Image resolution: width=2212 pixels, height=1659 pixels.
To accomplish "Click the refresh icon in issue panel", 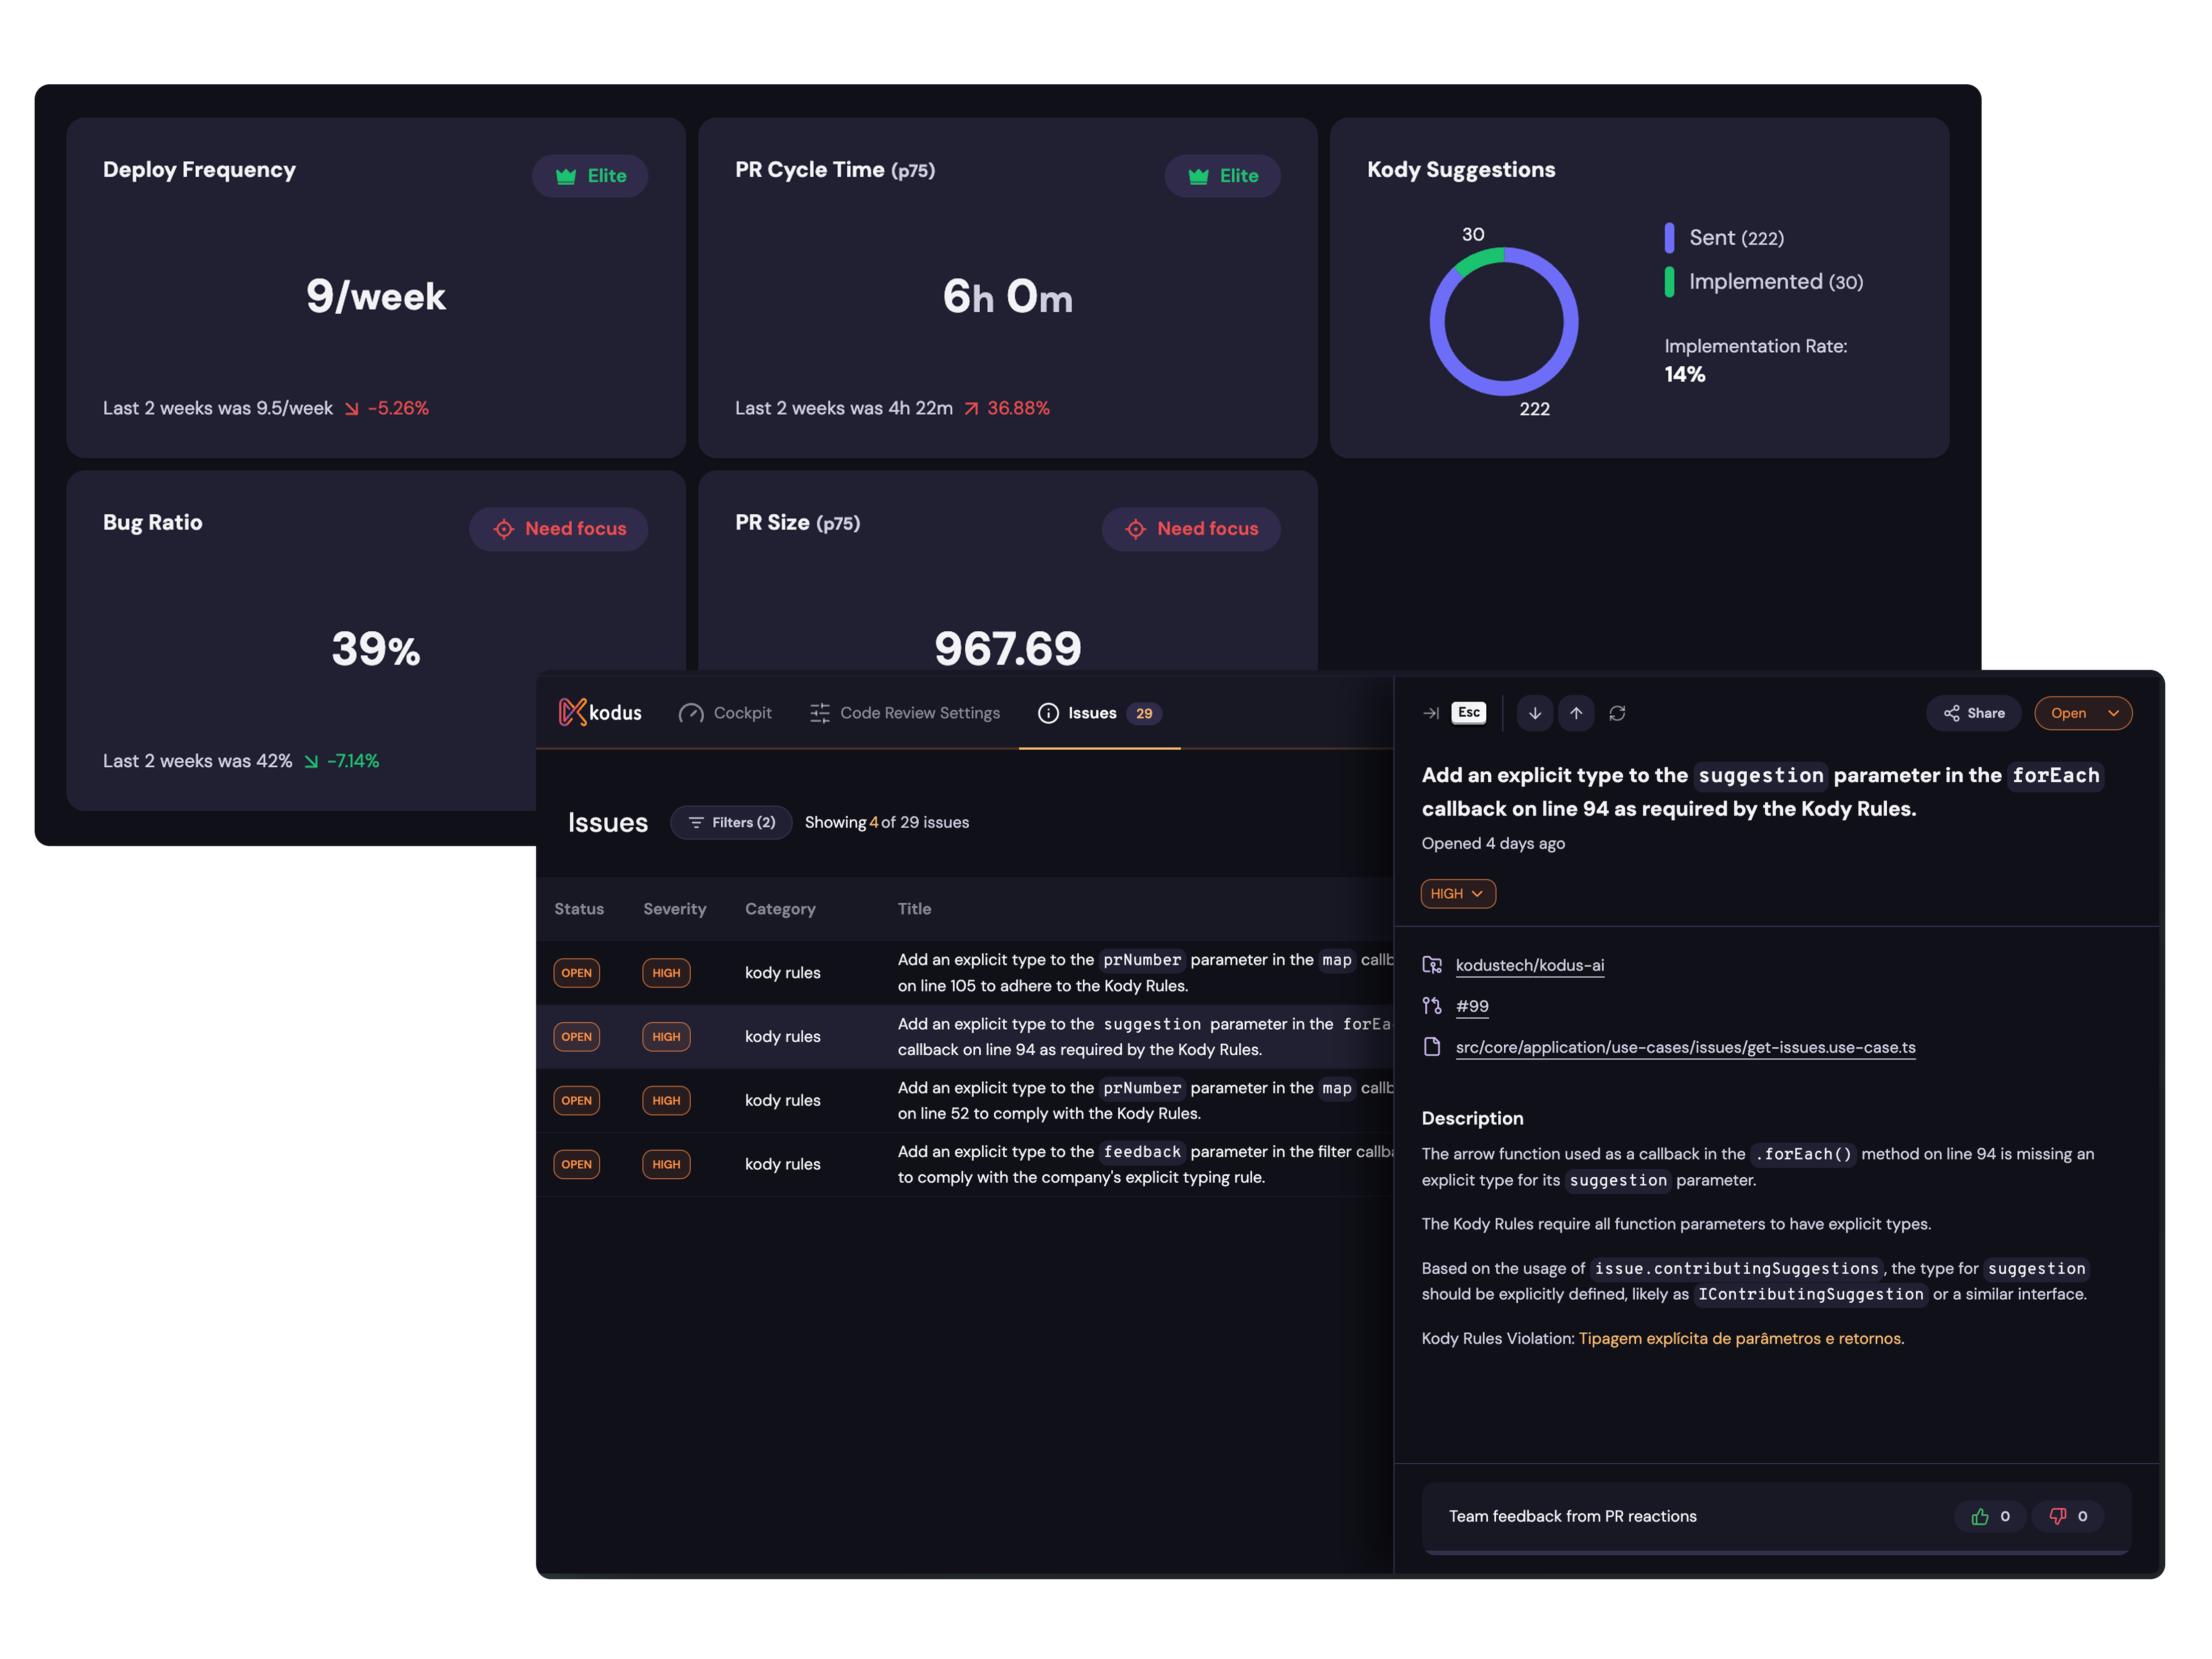I will (1617, 713).
